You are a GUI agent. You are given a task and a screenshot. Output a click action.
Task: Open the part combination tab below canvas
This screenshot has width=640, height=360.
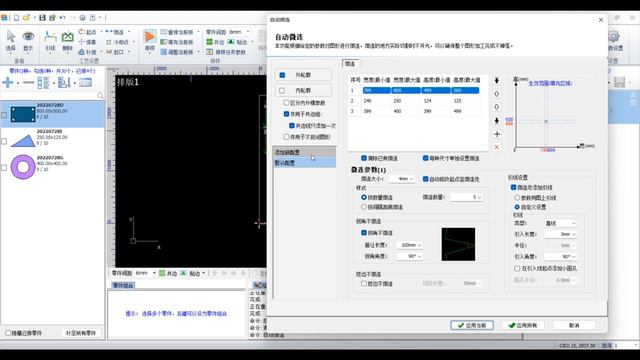pyautogui.click(x=123, y=285)
